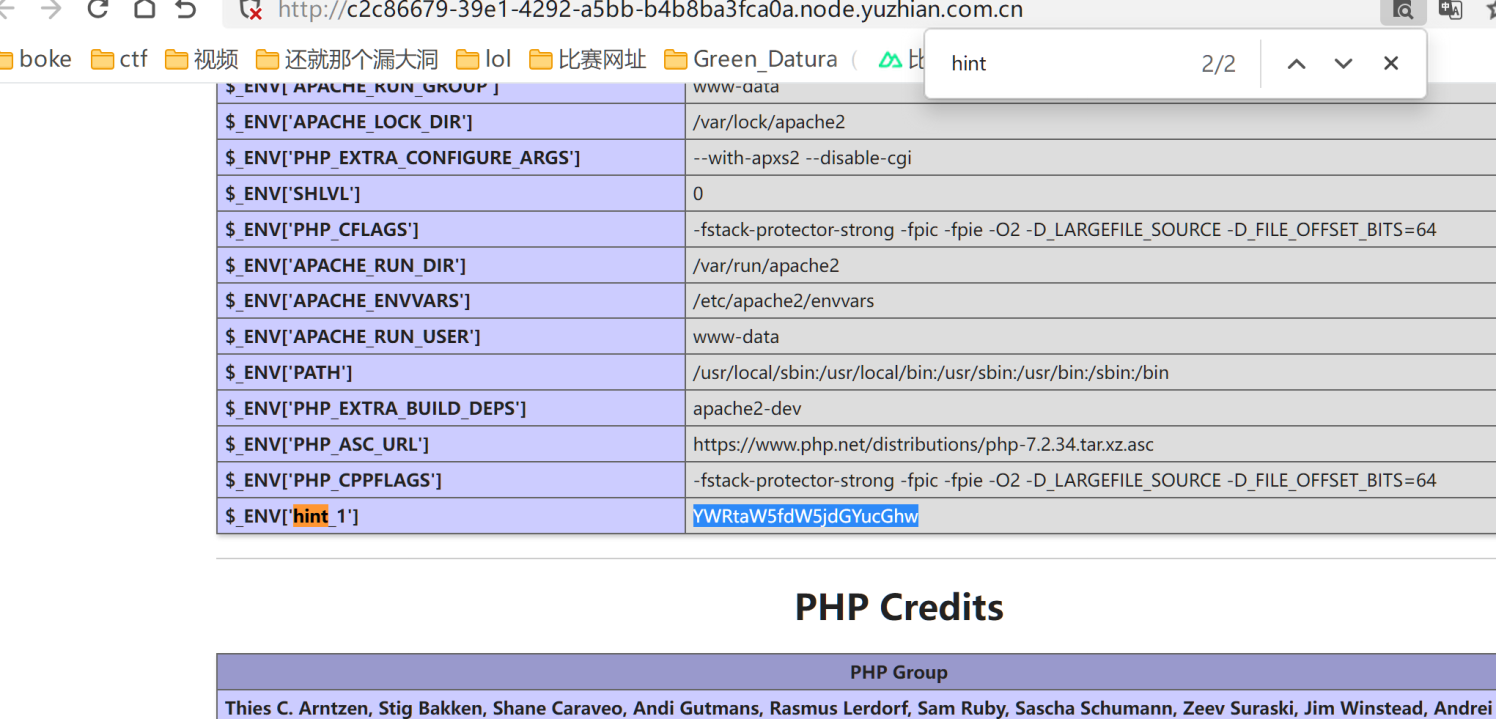This screenshot has width=1496, height=719.
Task: Open the 'ctf' bookmarks folder
Action: click(x=120, y=59)
